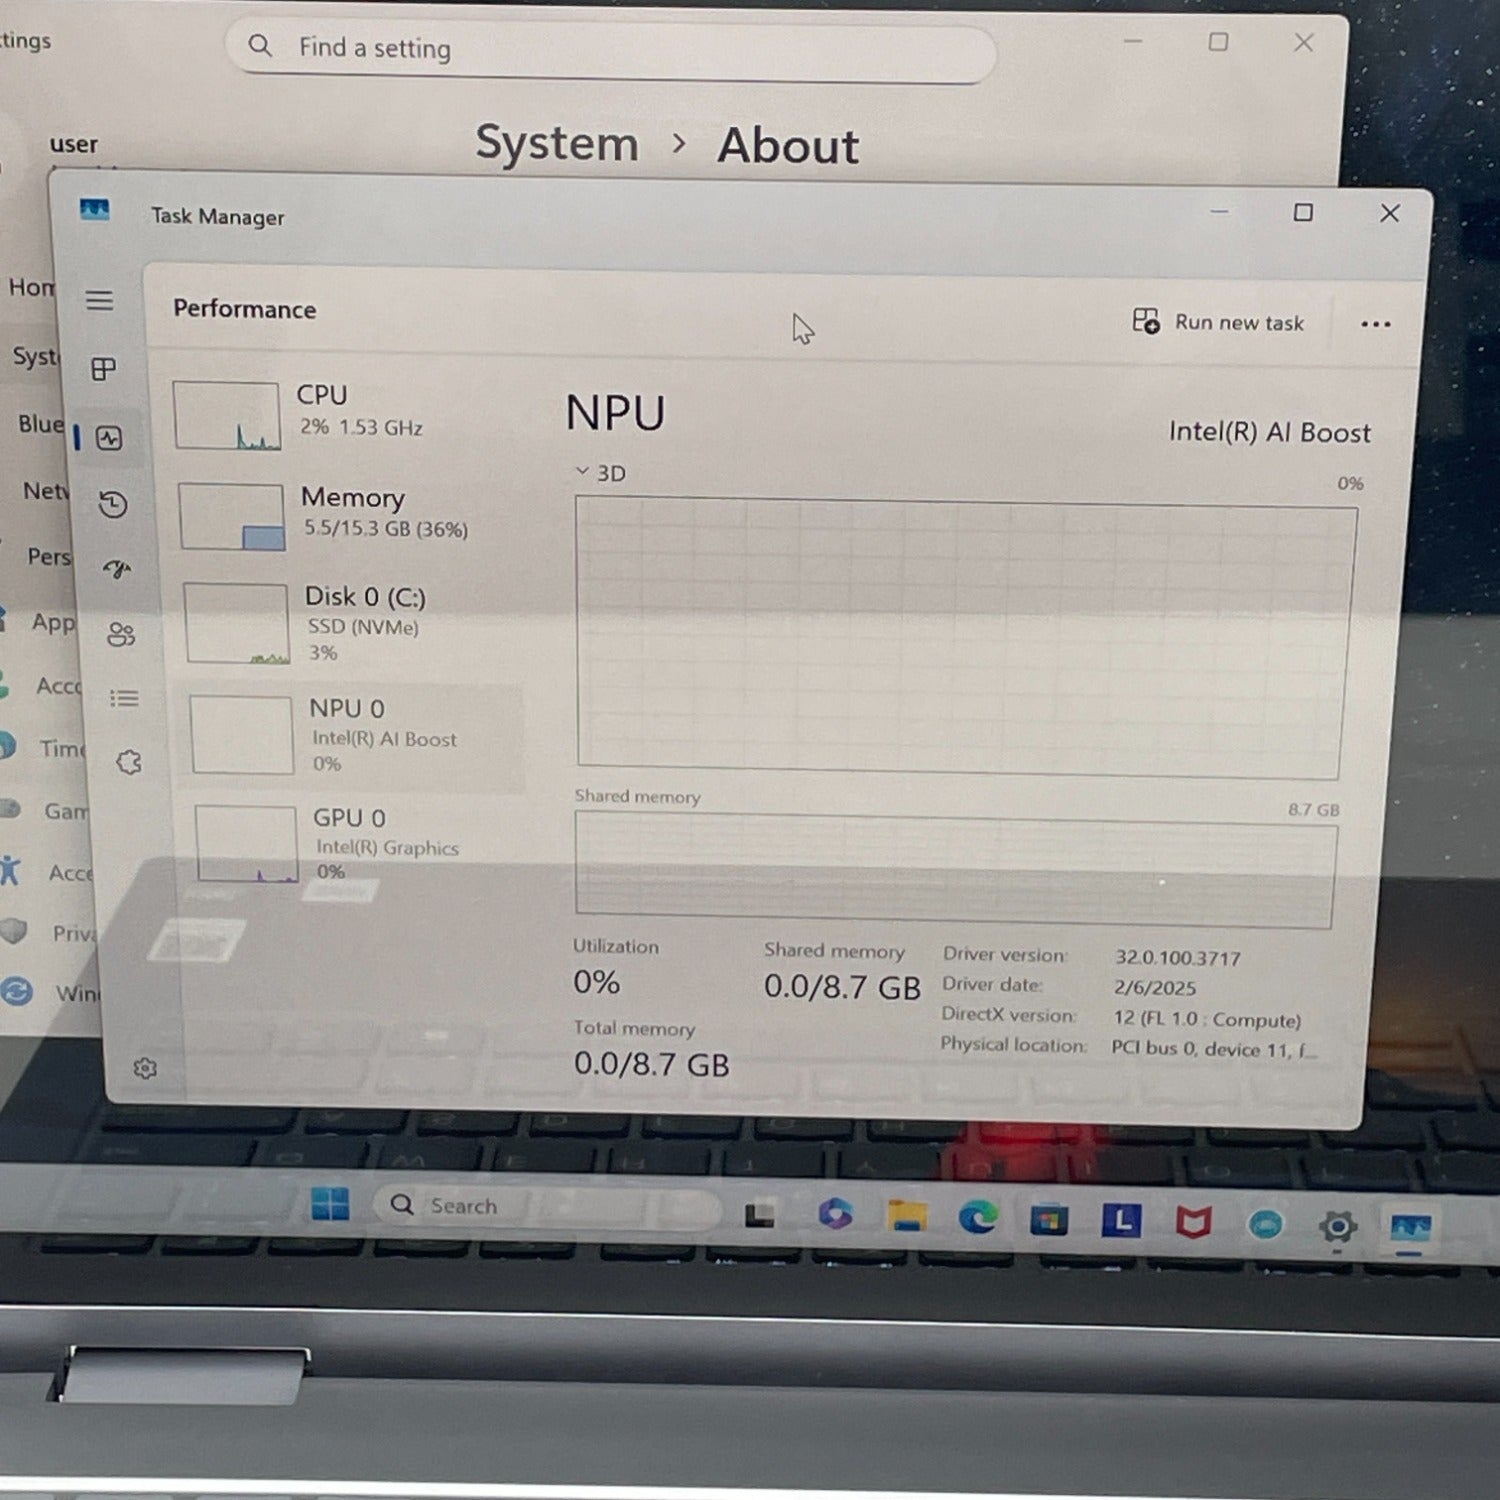Open the App history page icon

113,504
